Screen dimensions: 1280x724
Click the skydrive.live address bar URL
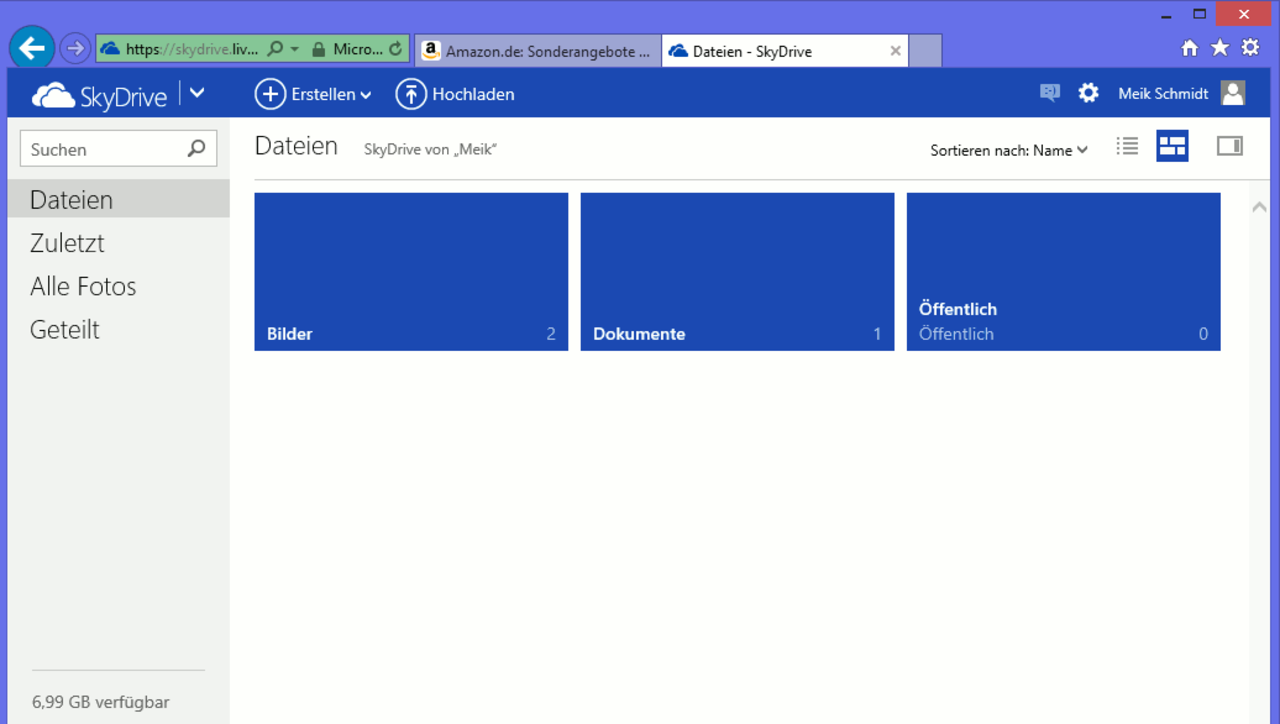point(192,49)
